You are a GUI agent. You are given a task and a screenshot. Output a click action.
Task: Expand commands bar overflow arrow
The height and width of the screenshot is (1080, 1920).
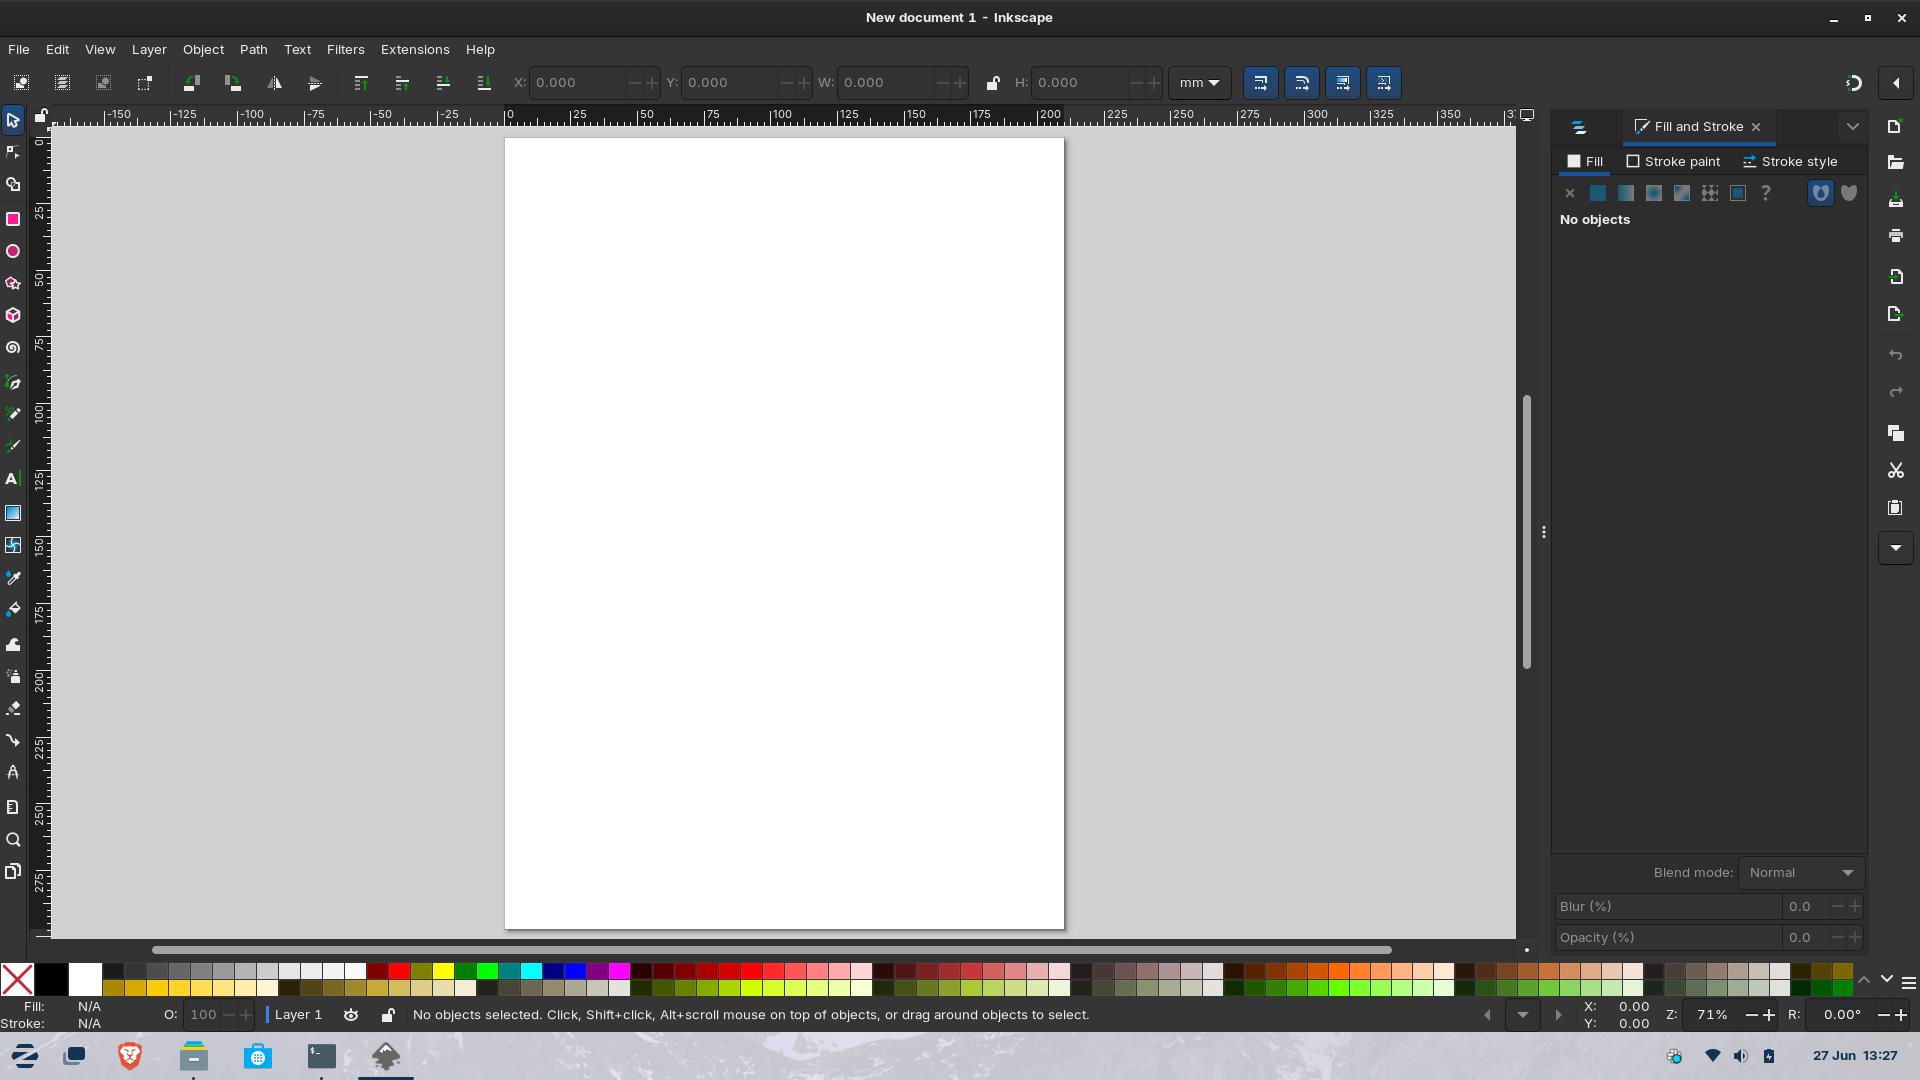pyautogui.click(x=1895, y=548)
